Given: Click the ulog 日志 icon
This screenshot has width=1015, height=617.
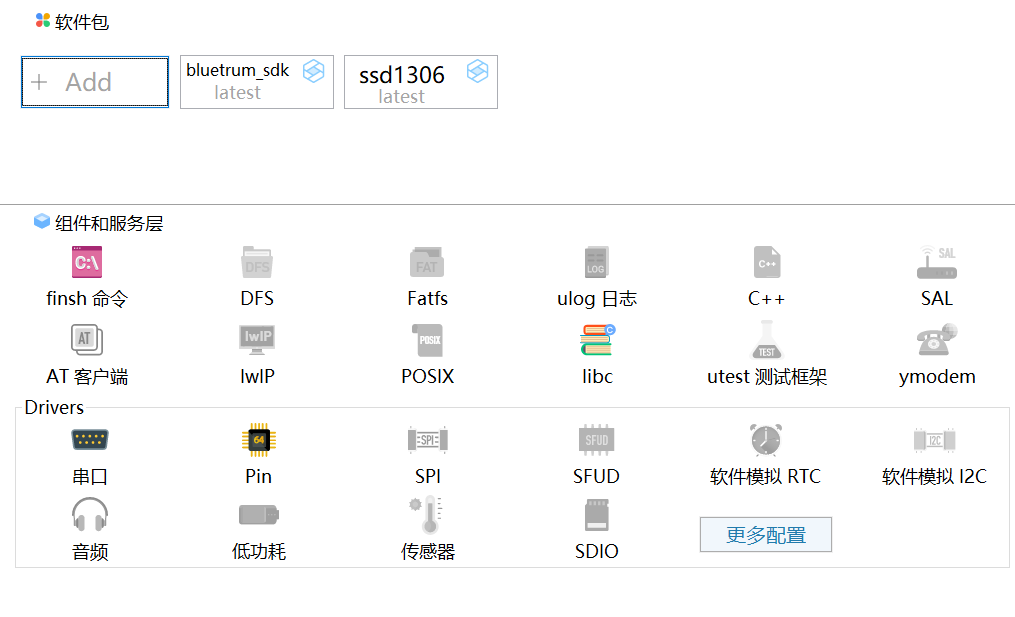Looking at the screenshot, I should click(x=596, y=262).
